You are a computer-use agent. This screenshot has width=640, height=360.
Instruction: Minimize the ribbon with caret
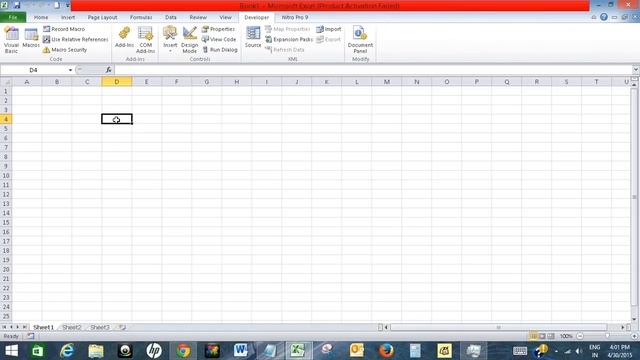(594, 17)
